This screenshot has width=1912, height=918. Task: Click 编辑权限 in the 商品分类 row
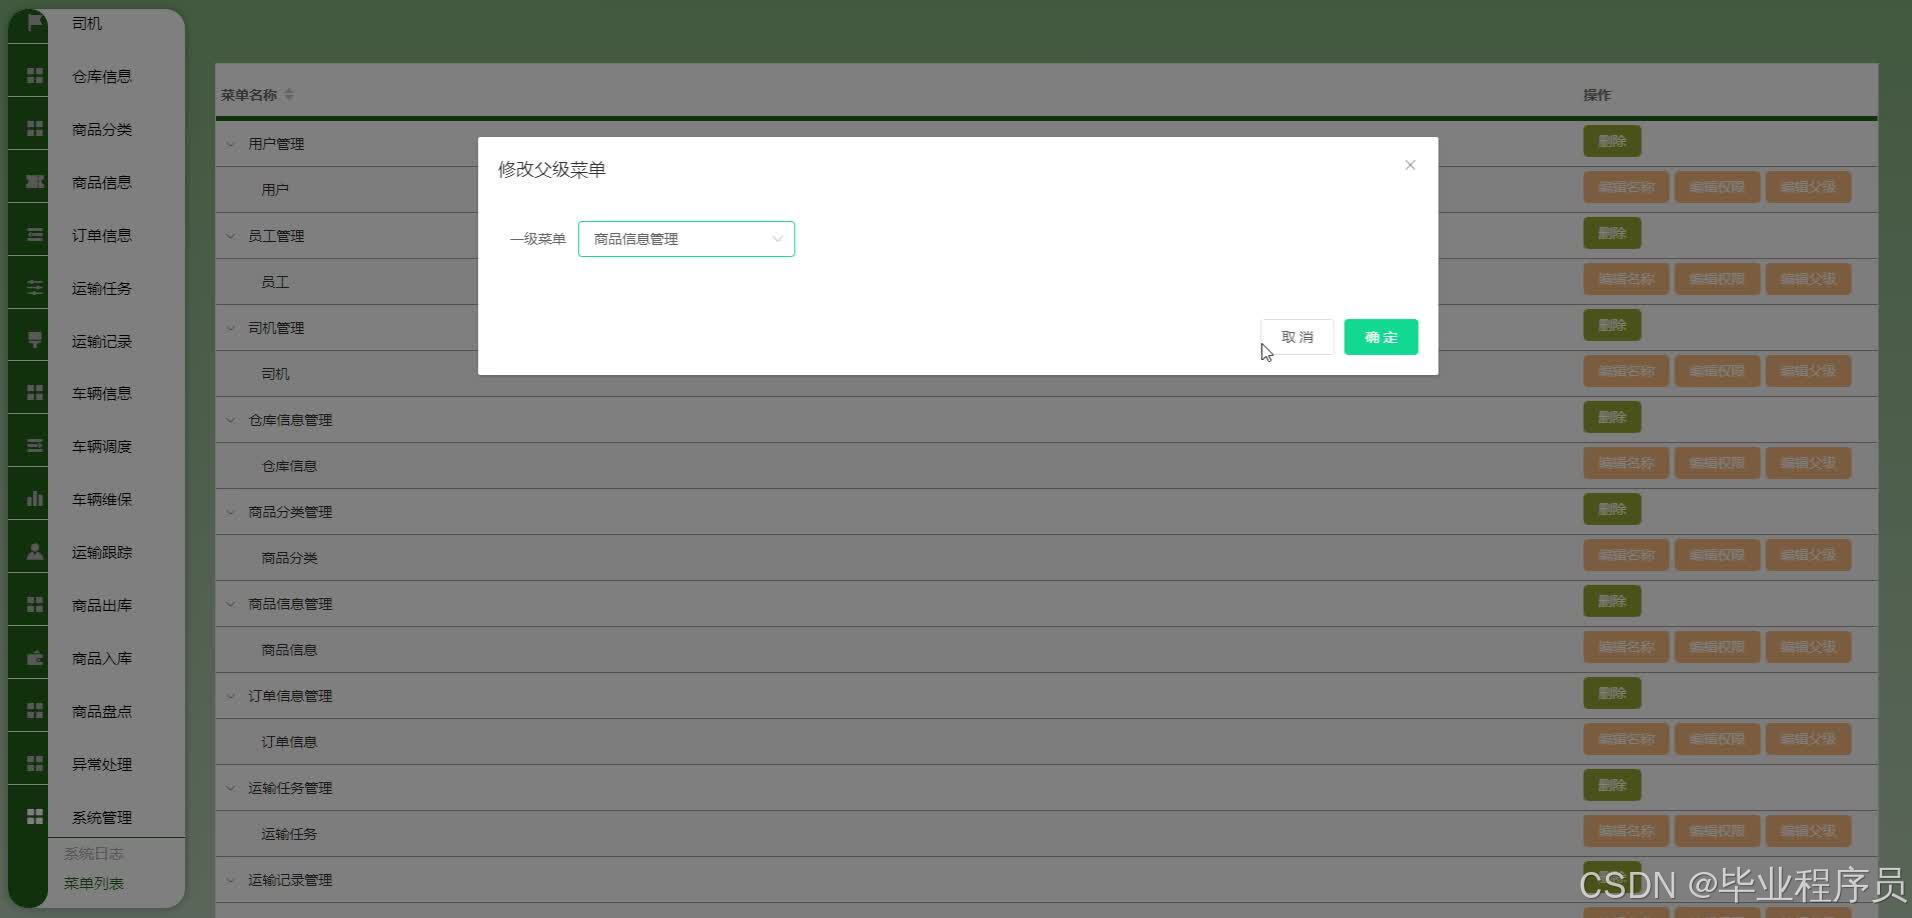coord(1717,555)
